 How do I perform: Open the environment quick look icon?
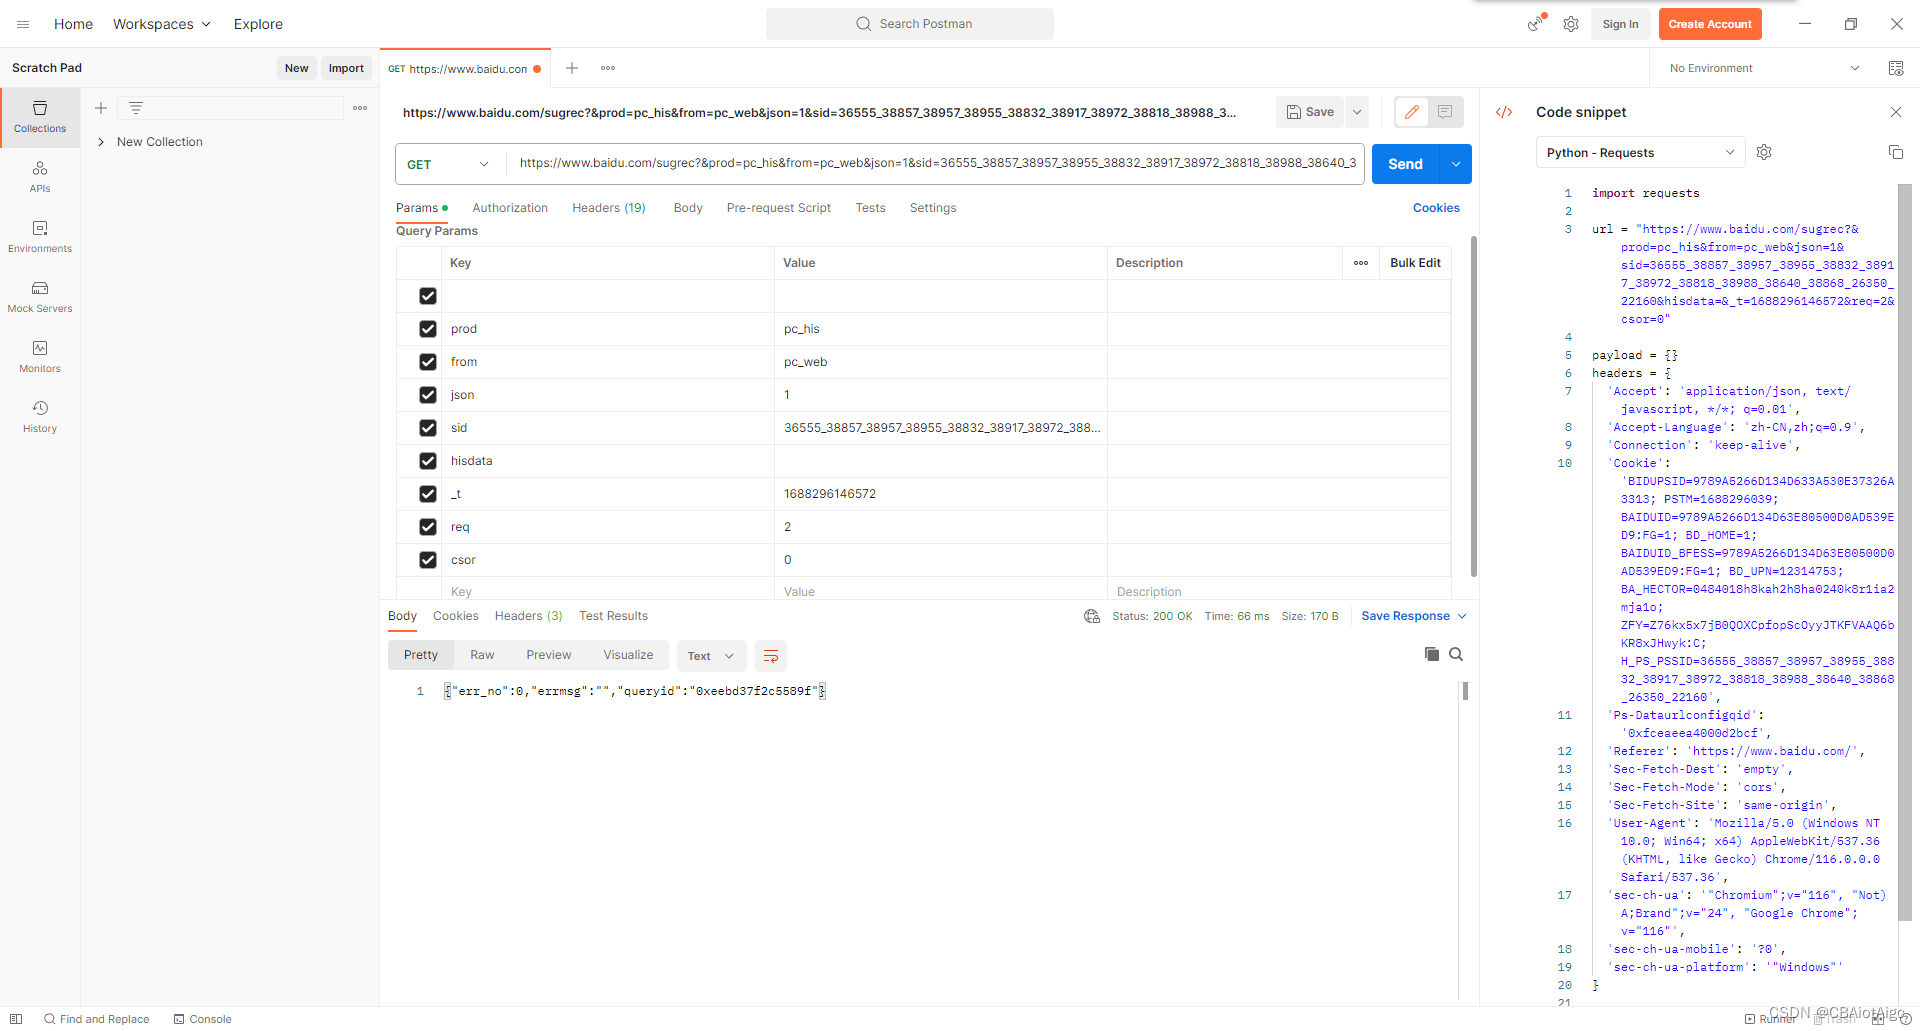click(1896, 68)
